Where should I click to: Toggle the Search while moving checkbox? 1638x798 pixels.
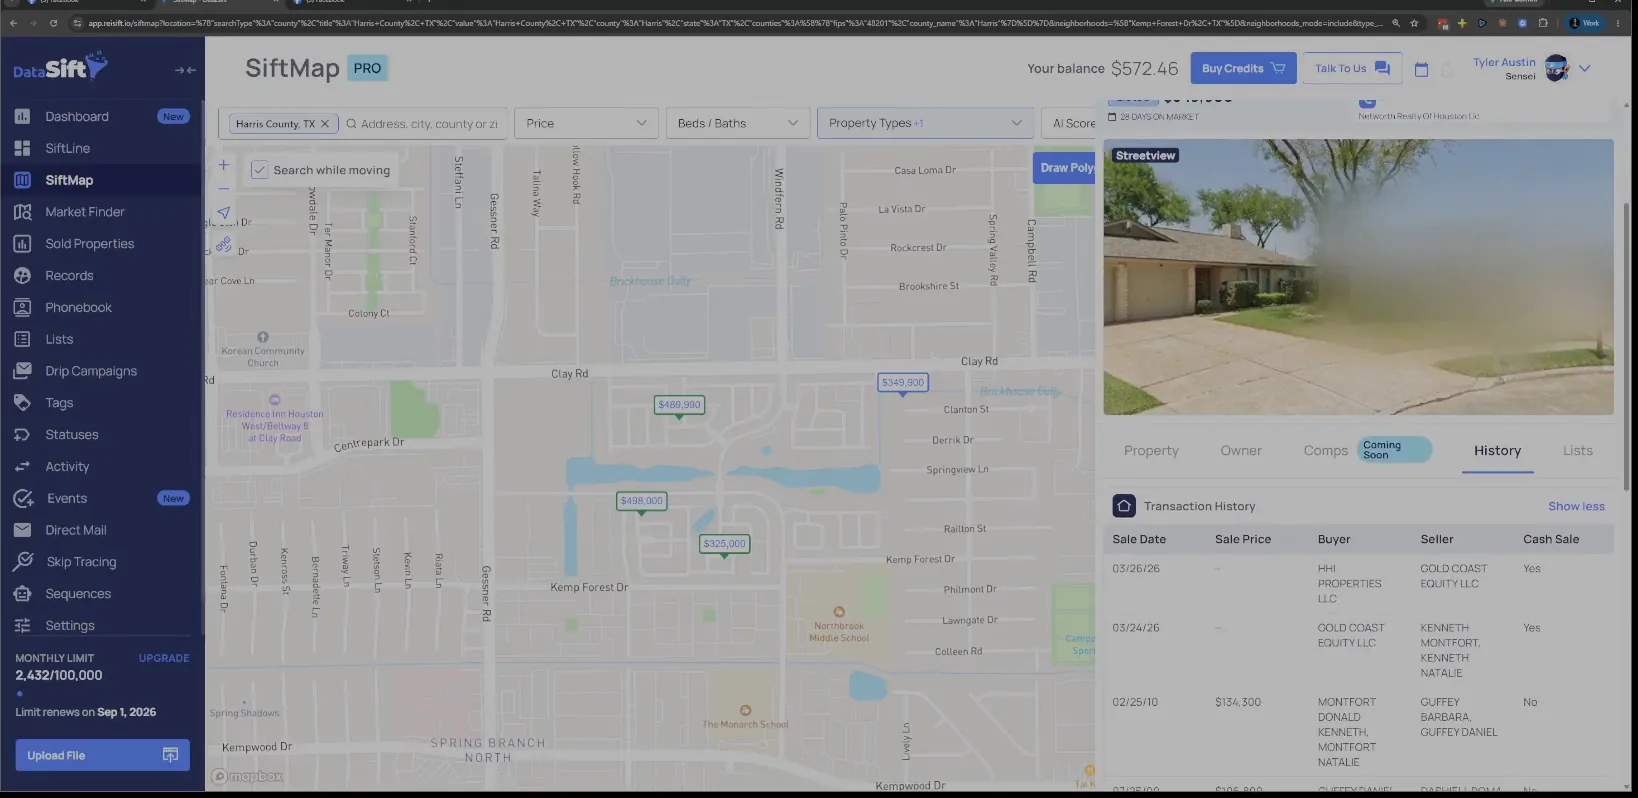(259, 170)
